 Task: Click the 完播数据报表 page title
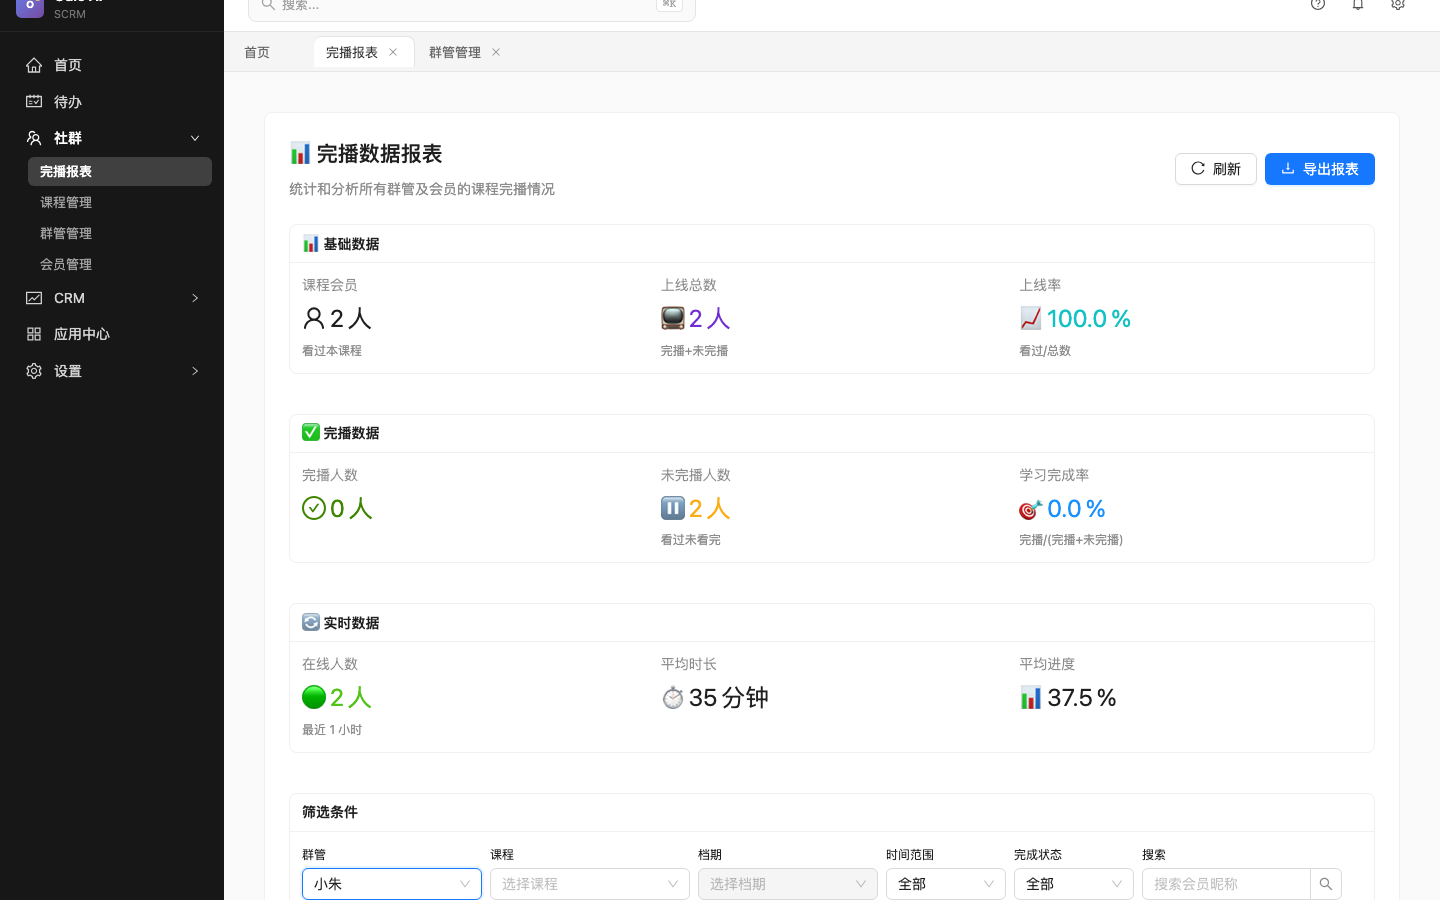pyautogui.click(x=379, y=153)
